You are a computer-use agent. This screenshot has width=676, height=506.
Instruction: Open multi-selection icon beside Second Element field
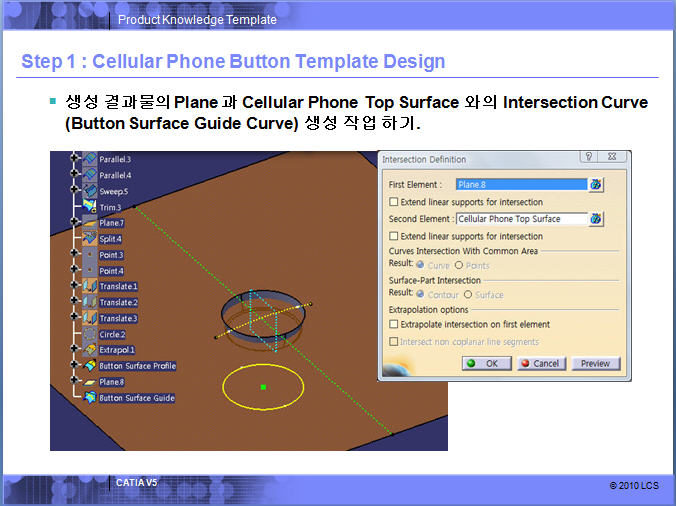[x=597, y=218]
